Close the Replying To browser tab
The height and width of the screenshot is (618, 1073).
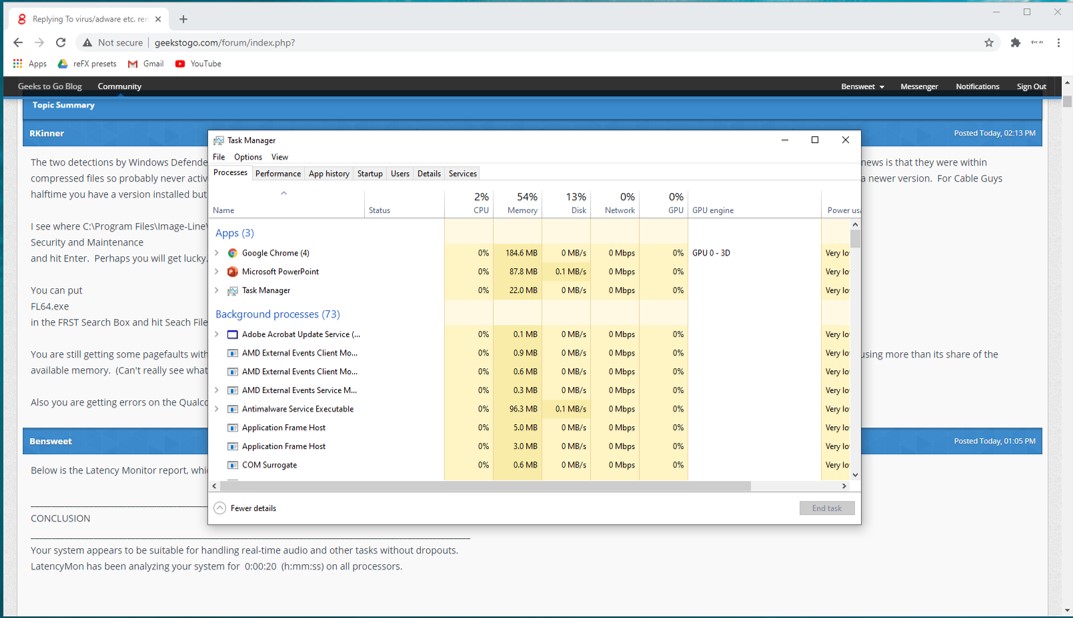[158, 19]
